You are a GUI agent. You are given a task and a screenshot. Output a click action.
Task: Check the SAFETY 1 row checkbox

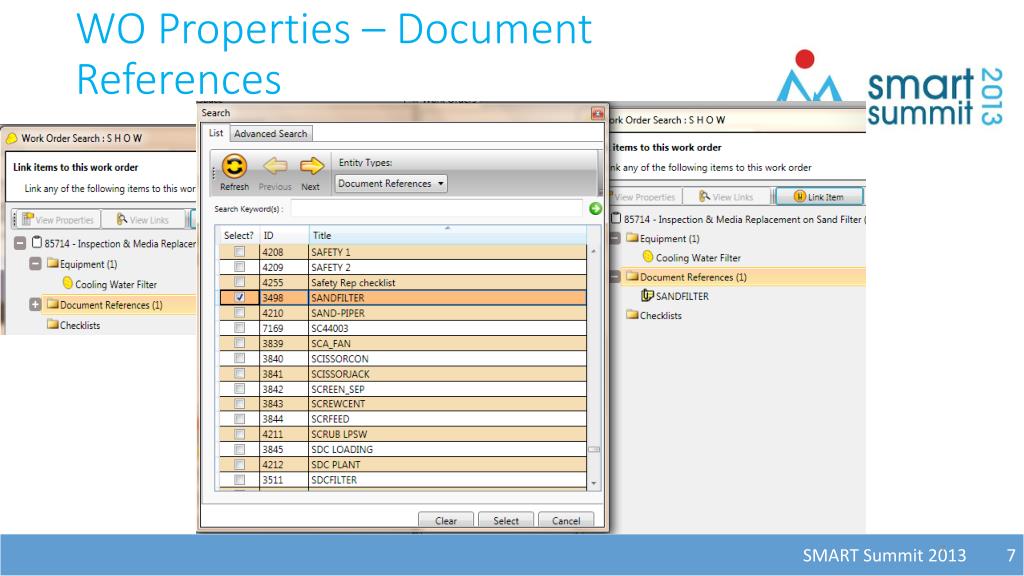click(240, 251)
